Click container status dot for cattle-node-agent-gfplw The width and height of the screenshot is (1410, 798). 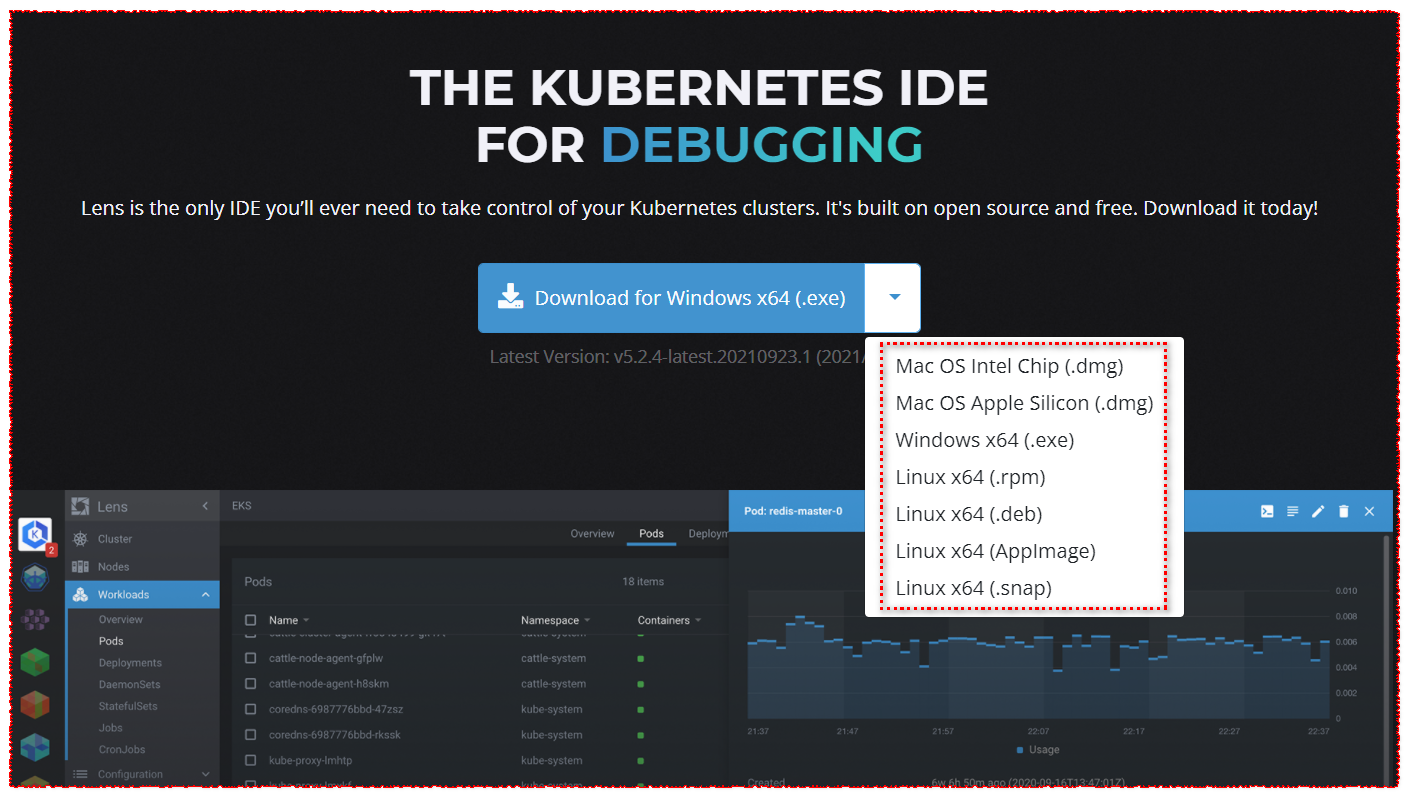click(640, 659)
